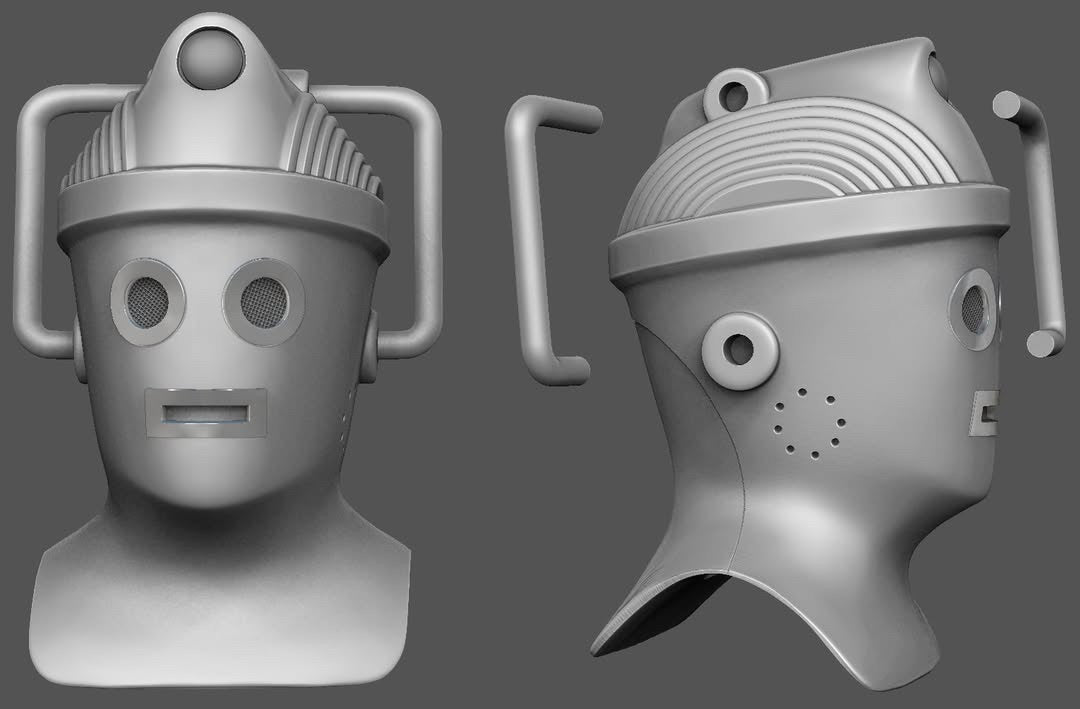Click the front-view helmet's rectangular mouth slot
This screenshot has height=709, width=1080.
[x=206, y=413]
